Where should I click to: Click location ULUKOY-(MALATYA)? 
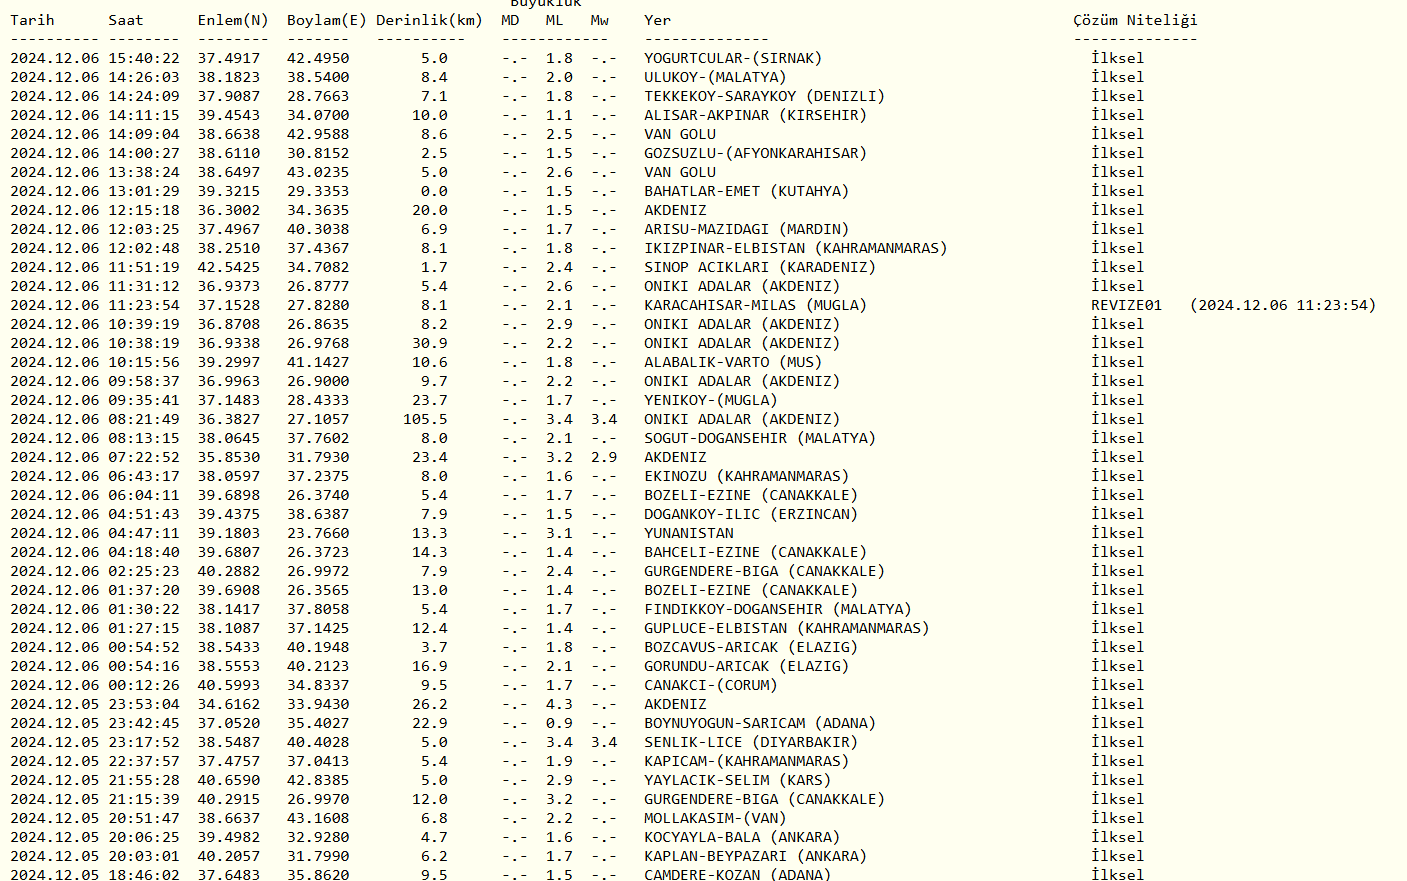(x=715, y=77)
